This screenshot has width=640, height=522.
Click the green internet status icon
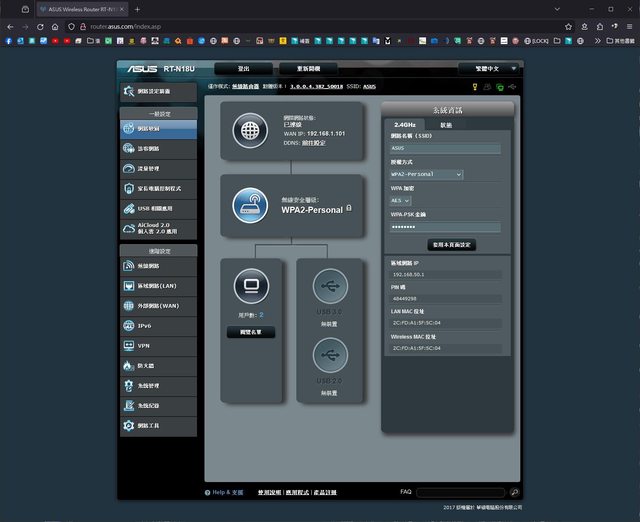point(500,87)
